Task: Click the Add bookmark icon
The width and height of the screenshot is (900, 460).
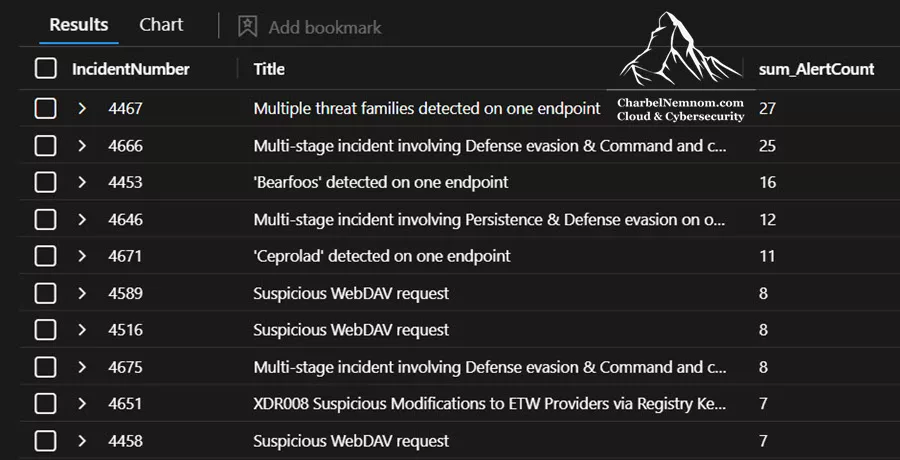Action: tap(247, 26)
